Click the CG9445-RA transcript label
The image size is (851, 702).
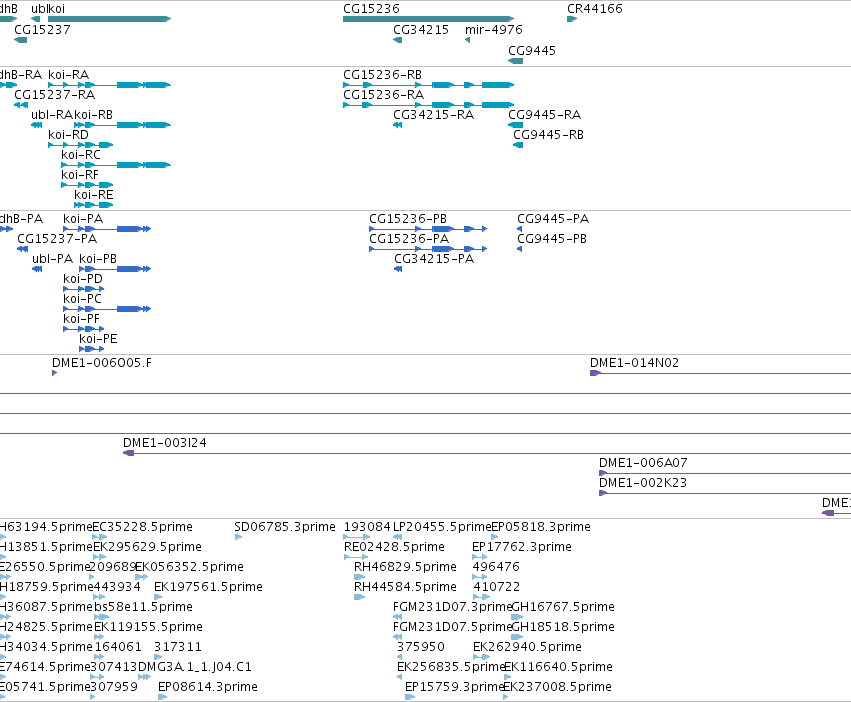click(x=545, y=115)
